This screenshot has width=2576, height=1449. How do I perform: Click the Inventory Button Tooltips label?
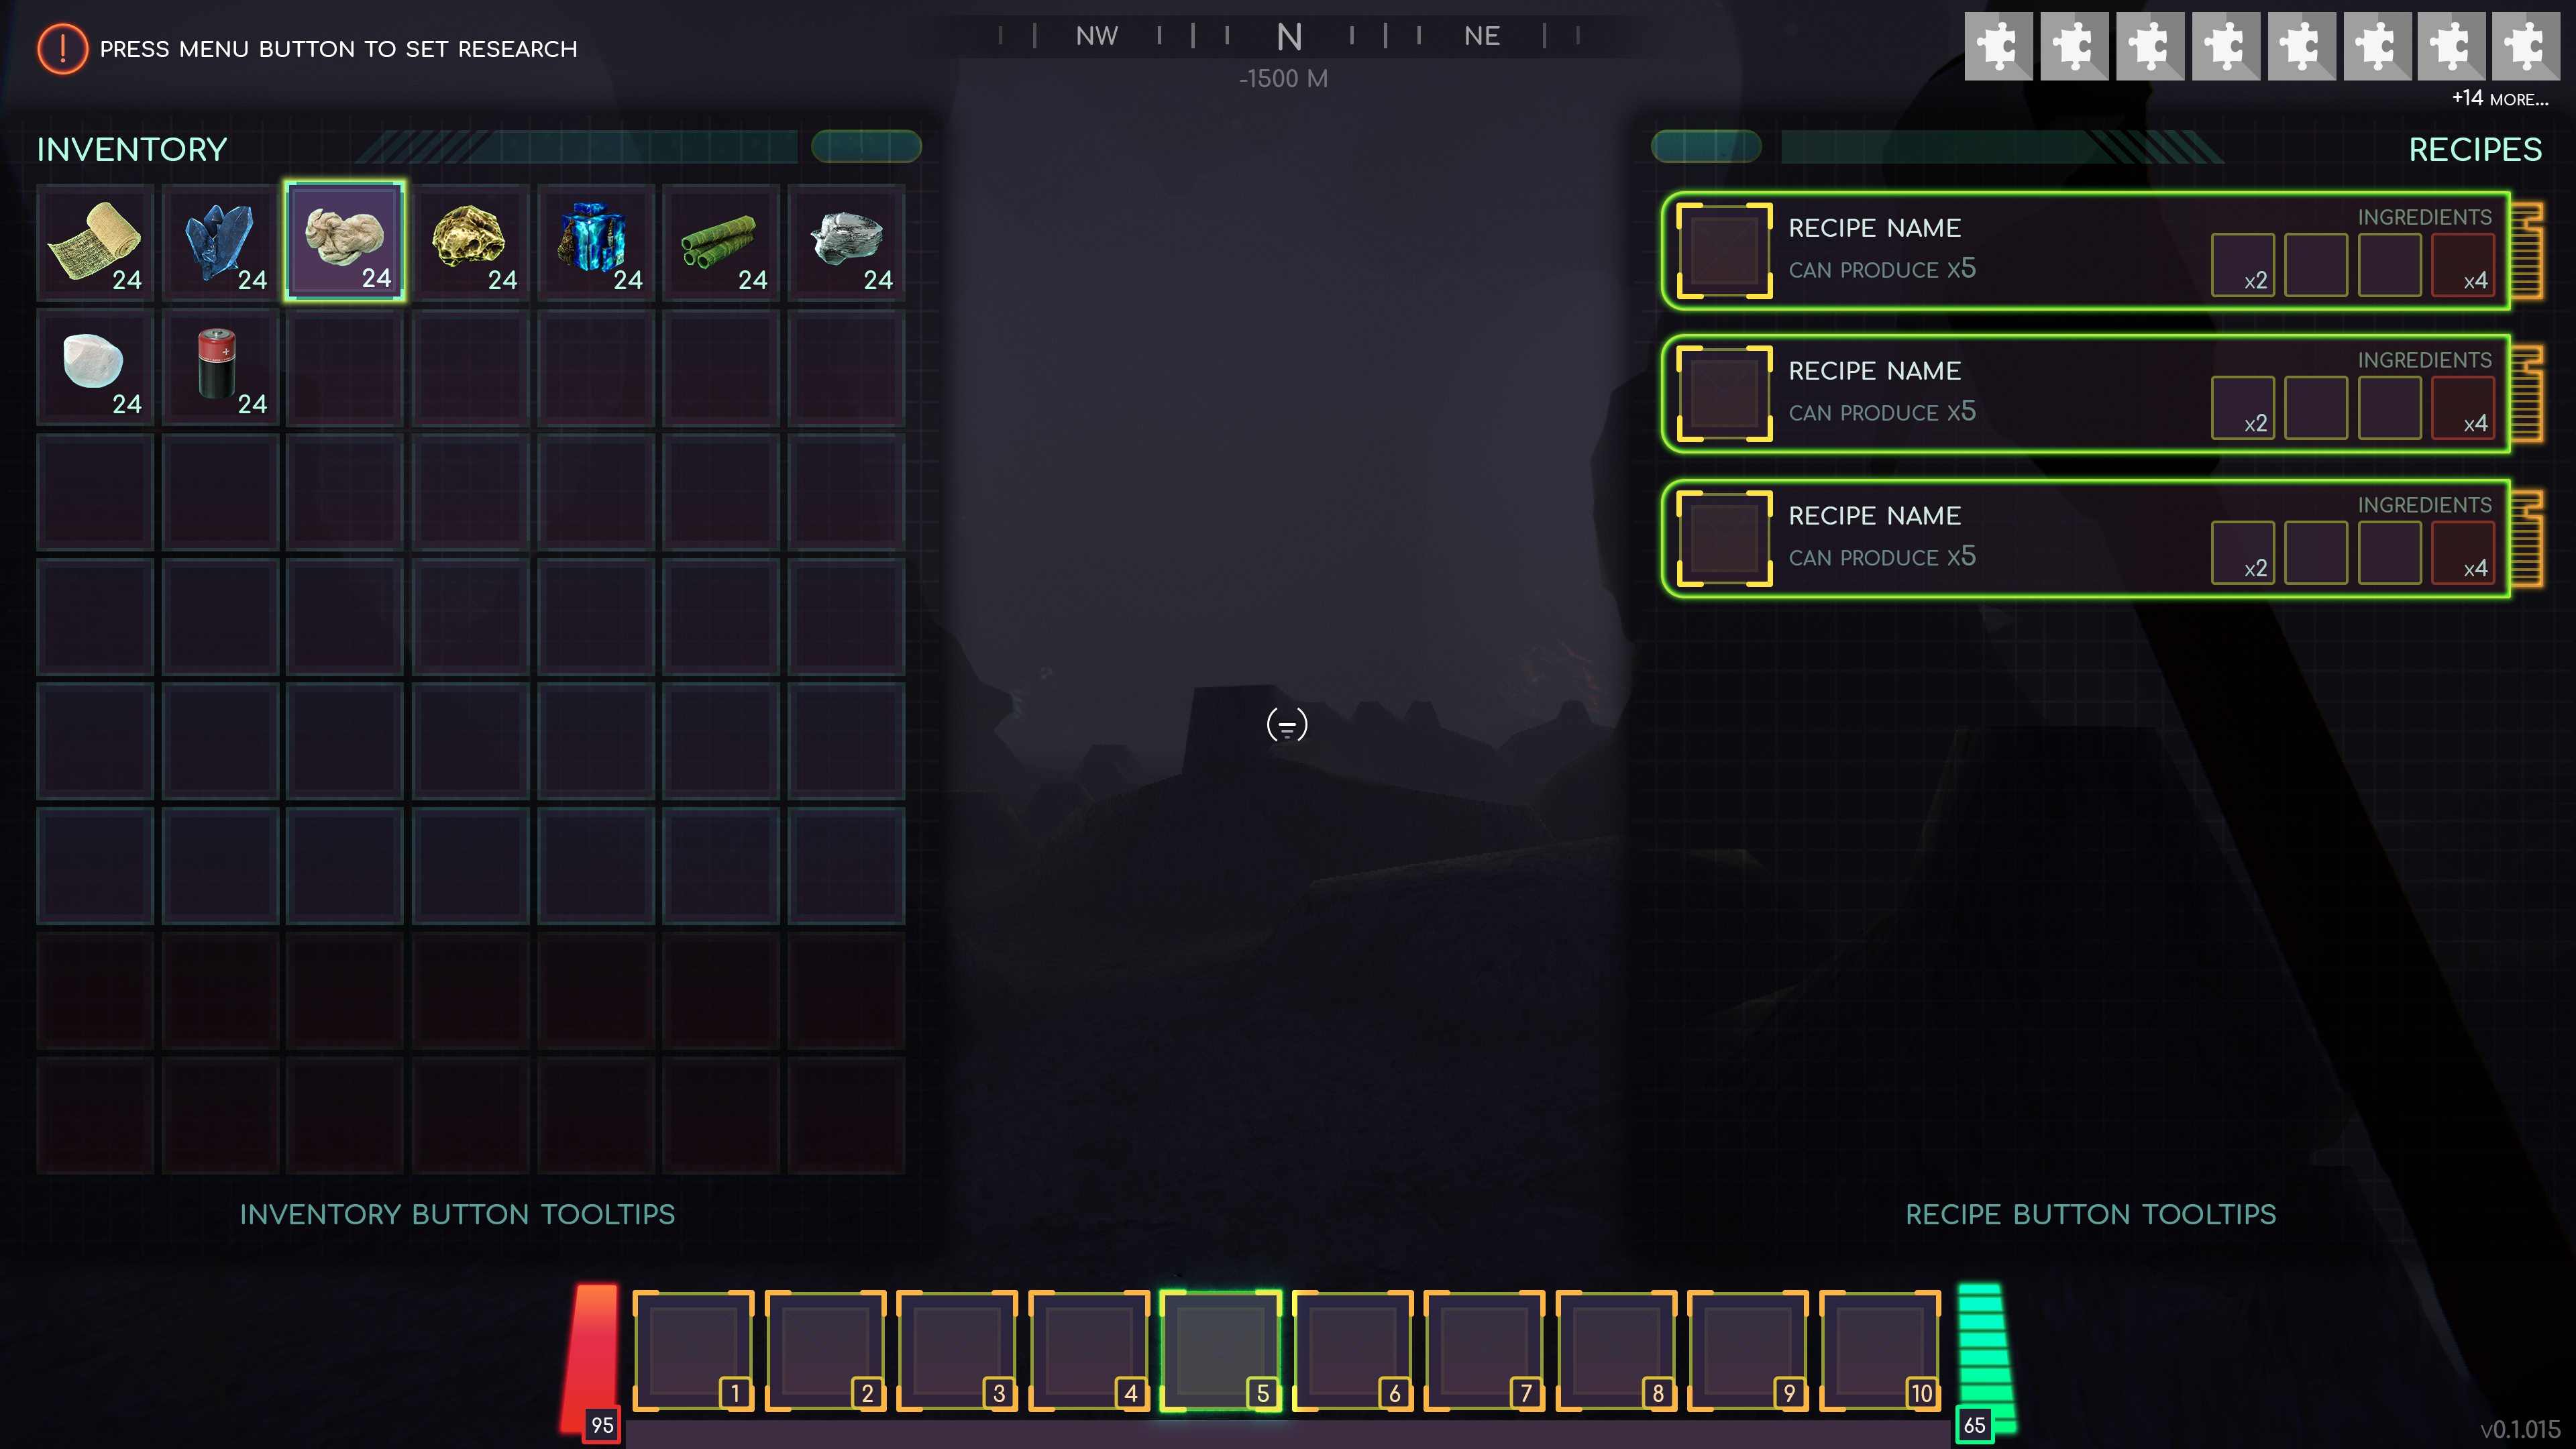(457, 1214)
